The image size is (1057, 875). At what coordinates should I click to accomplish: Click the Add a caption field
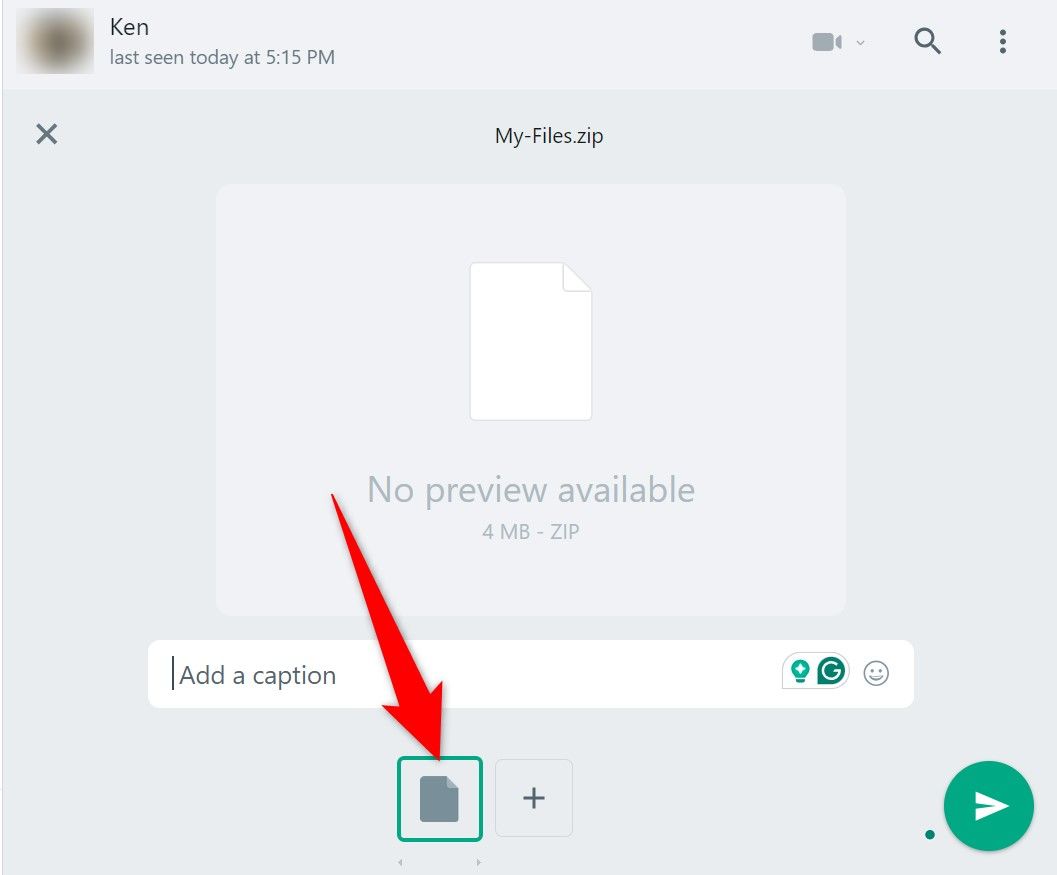(531, 673)
